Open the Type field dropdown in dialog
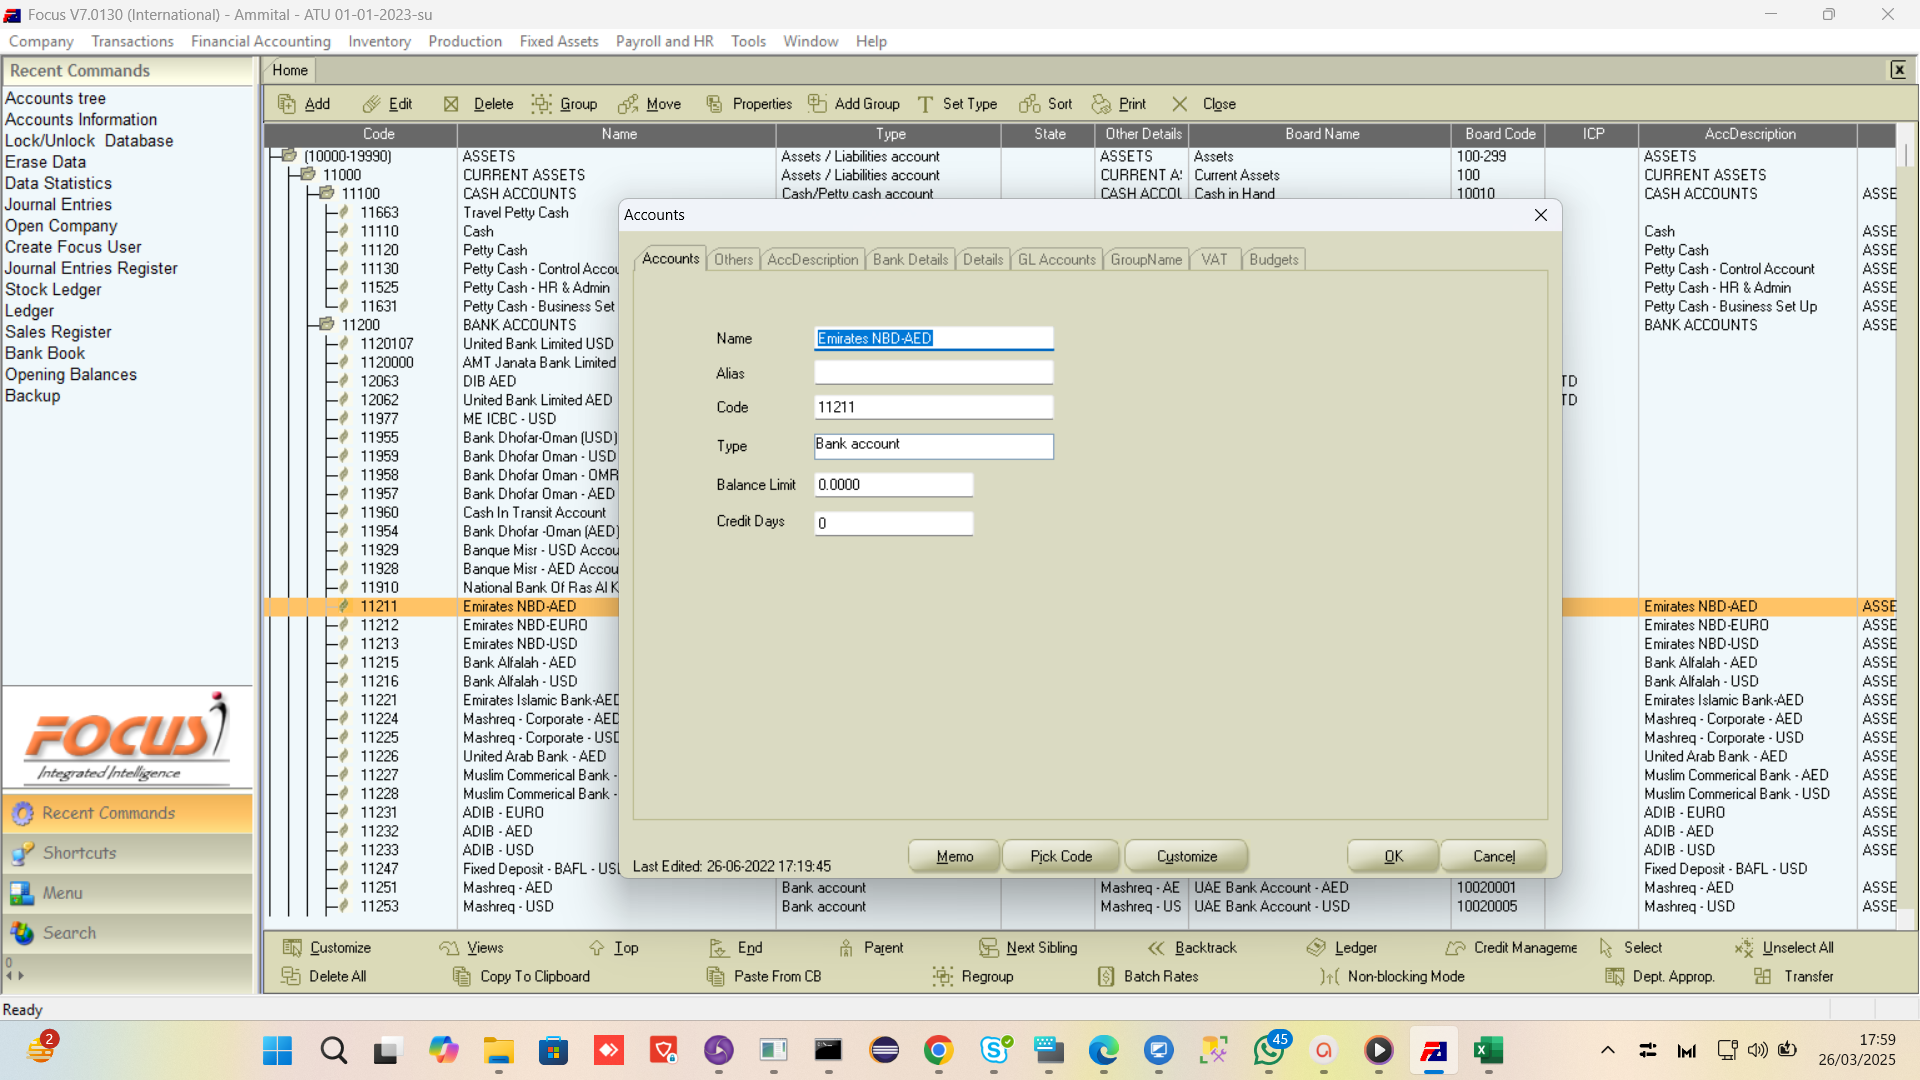 click(933, 446)
